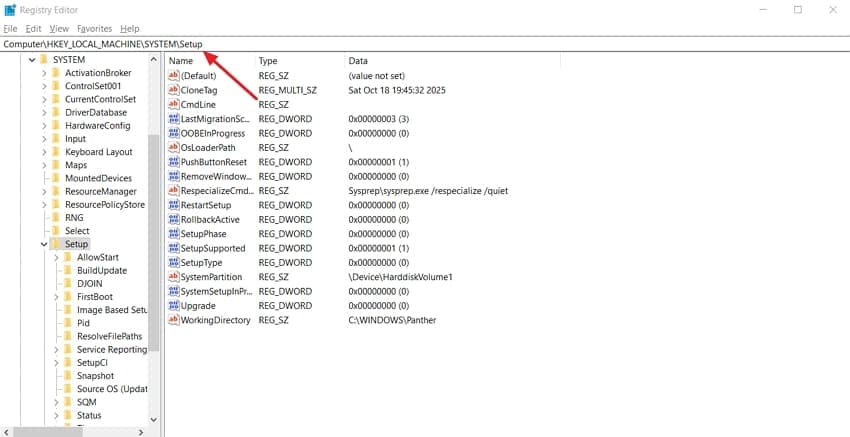
Task: Select the SQM subkey
Action: point(86,402)
